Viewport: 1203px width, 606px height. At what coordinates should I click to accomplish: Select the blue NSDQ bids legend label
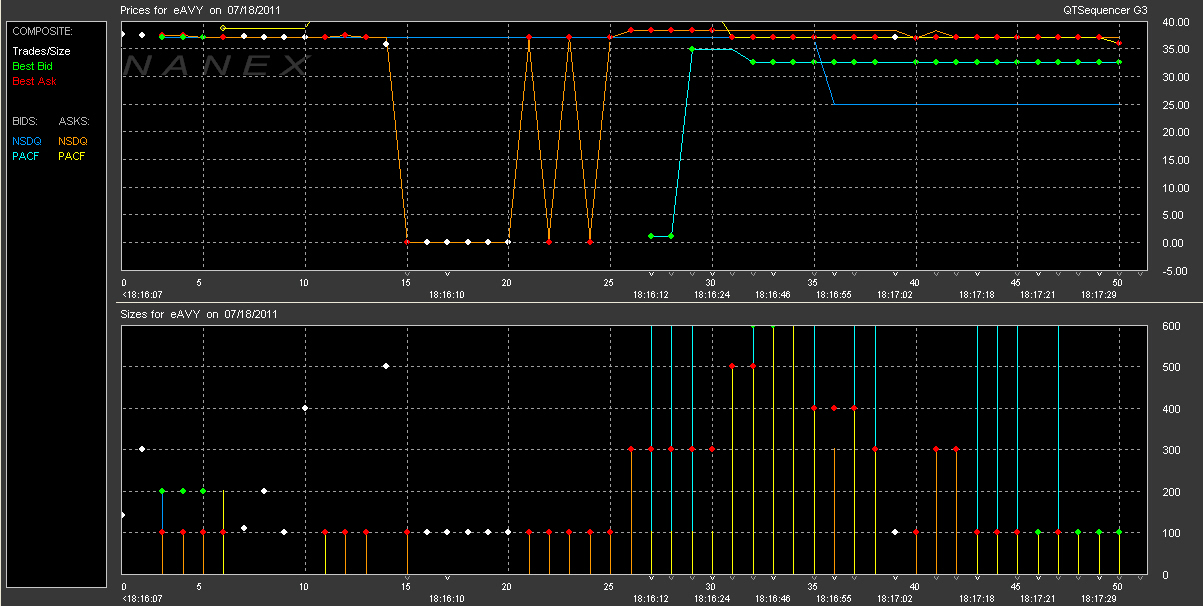(27, 141)
